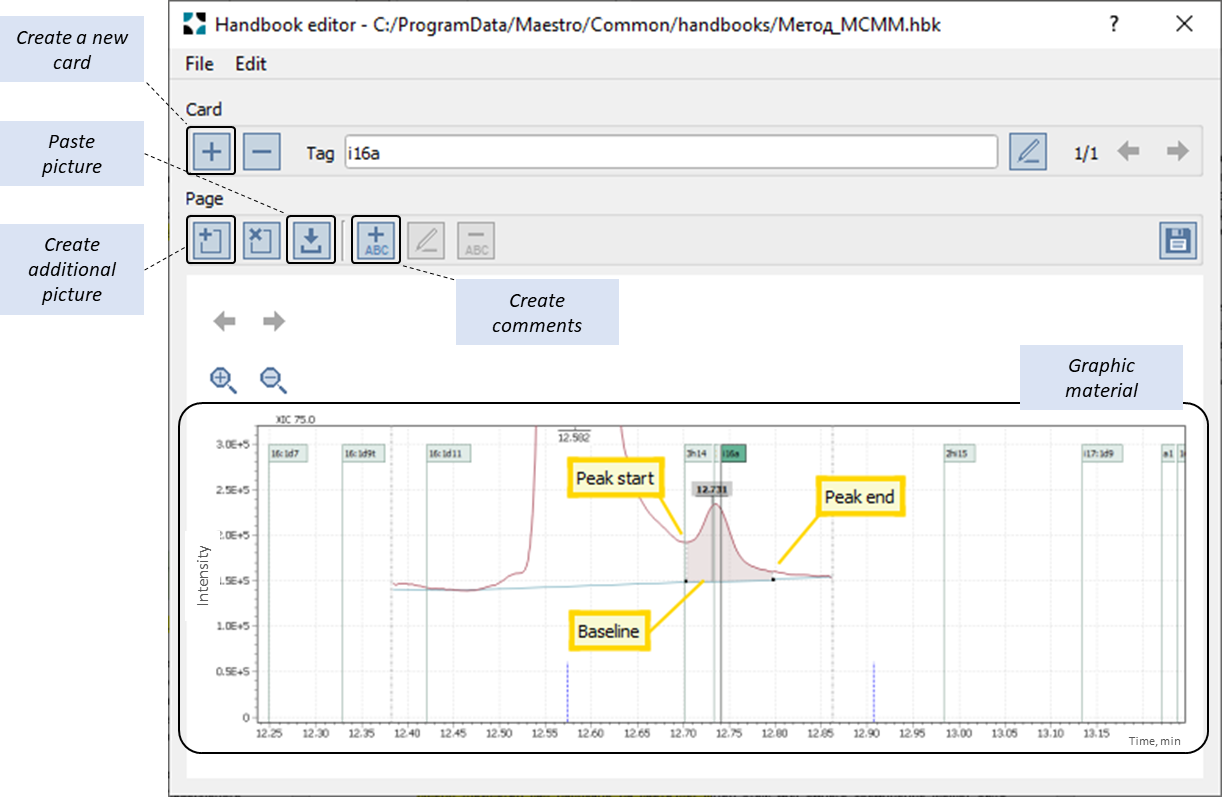The height and width of the screenshot is (797, 1222).
Task: Click the 0.5E+5 intensity axis value
Action: 233,672
